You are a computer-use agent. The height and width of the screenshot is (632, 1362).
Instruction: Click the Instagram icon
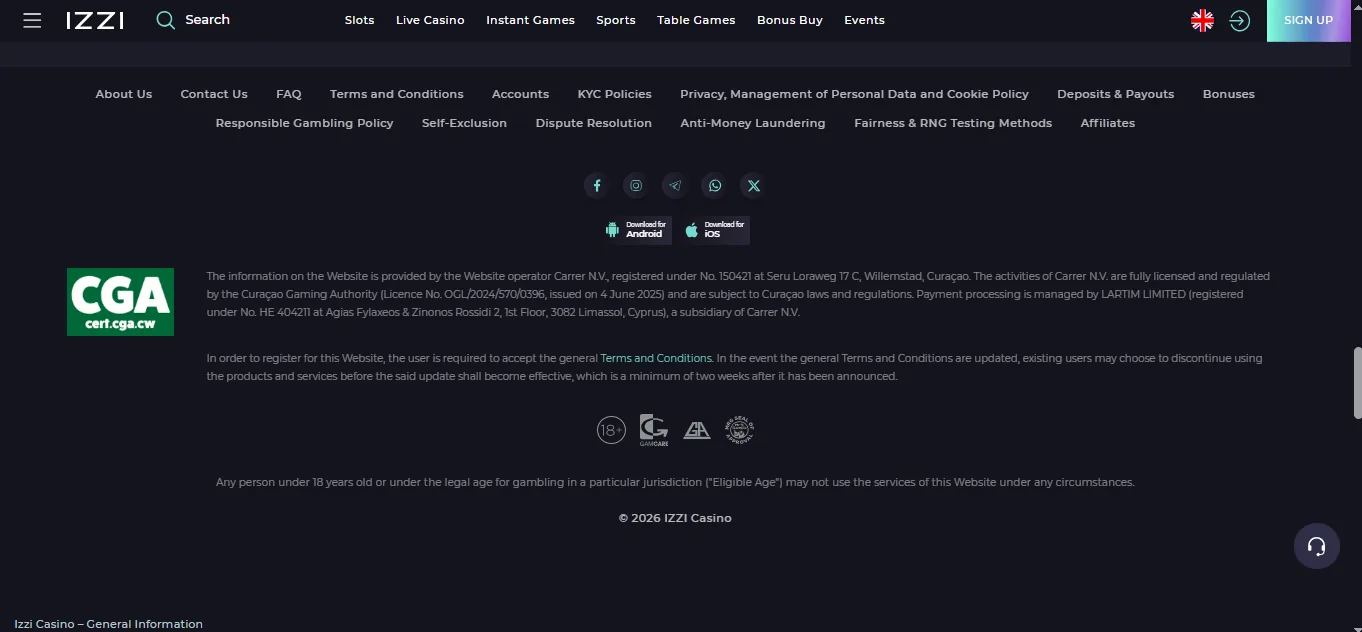tap(636, 185)
